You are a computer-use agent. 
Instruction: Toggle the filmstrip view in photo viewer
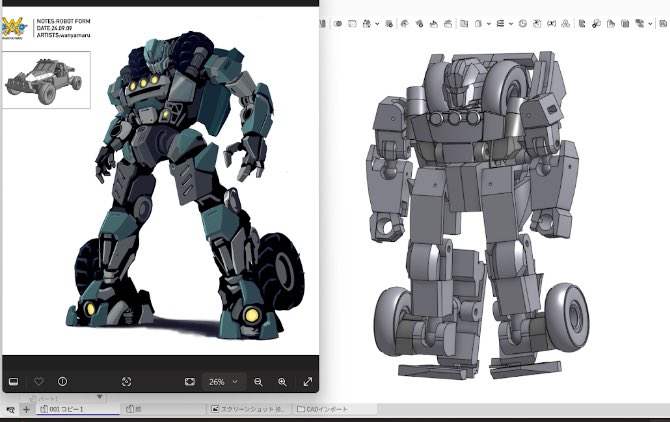(13, 381)
